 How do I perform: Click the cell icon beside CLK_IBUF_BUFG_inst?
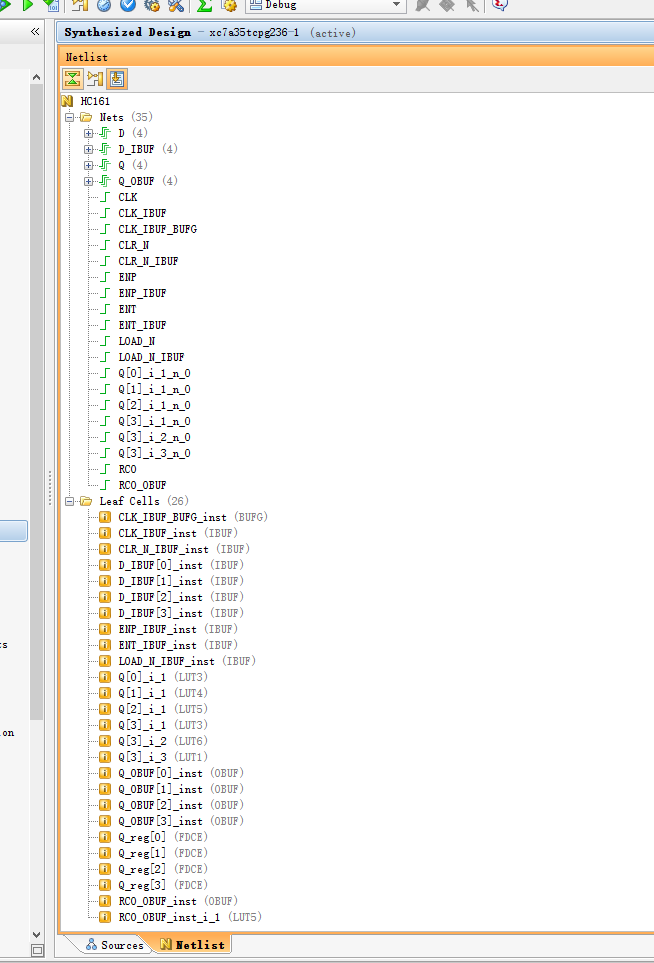[105, 517]
